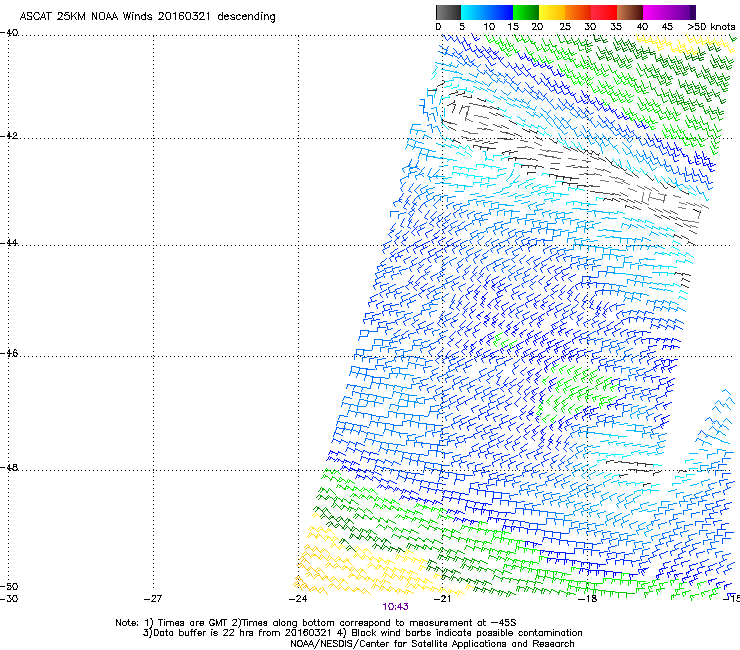Click the cyan-blue 5-15 knots legend segment
This screenshot has height=650, width=740.
point(487,12)
